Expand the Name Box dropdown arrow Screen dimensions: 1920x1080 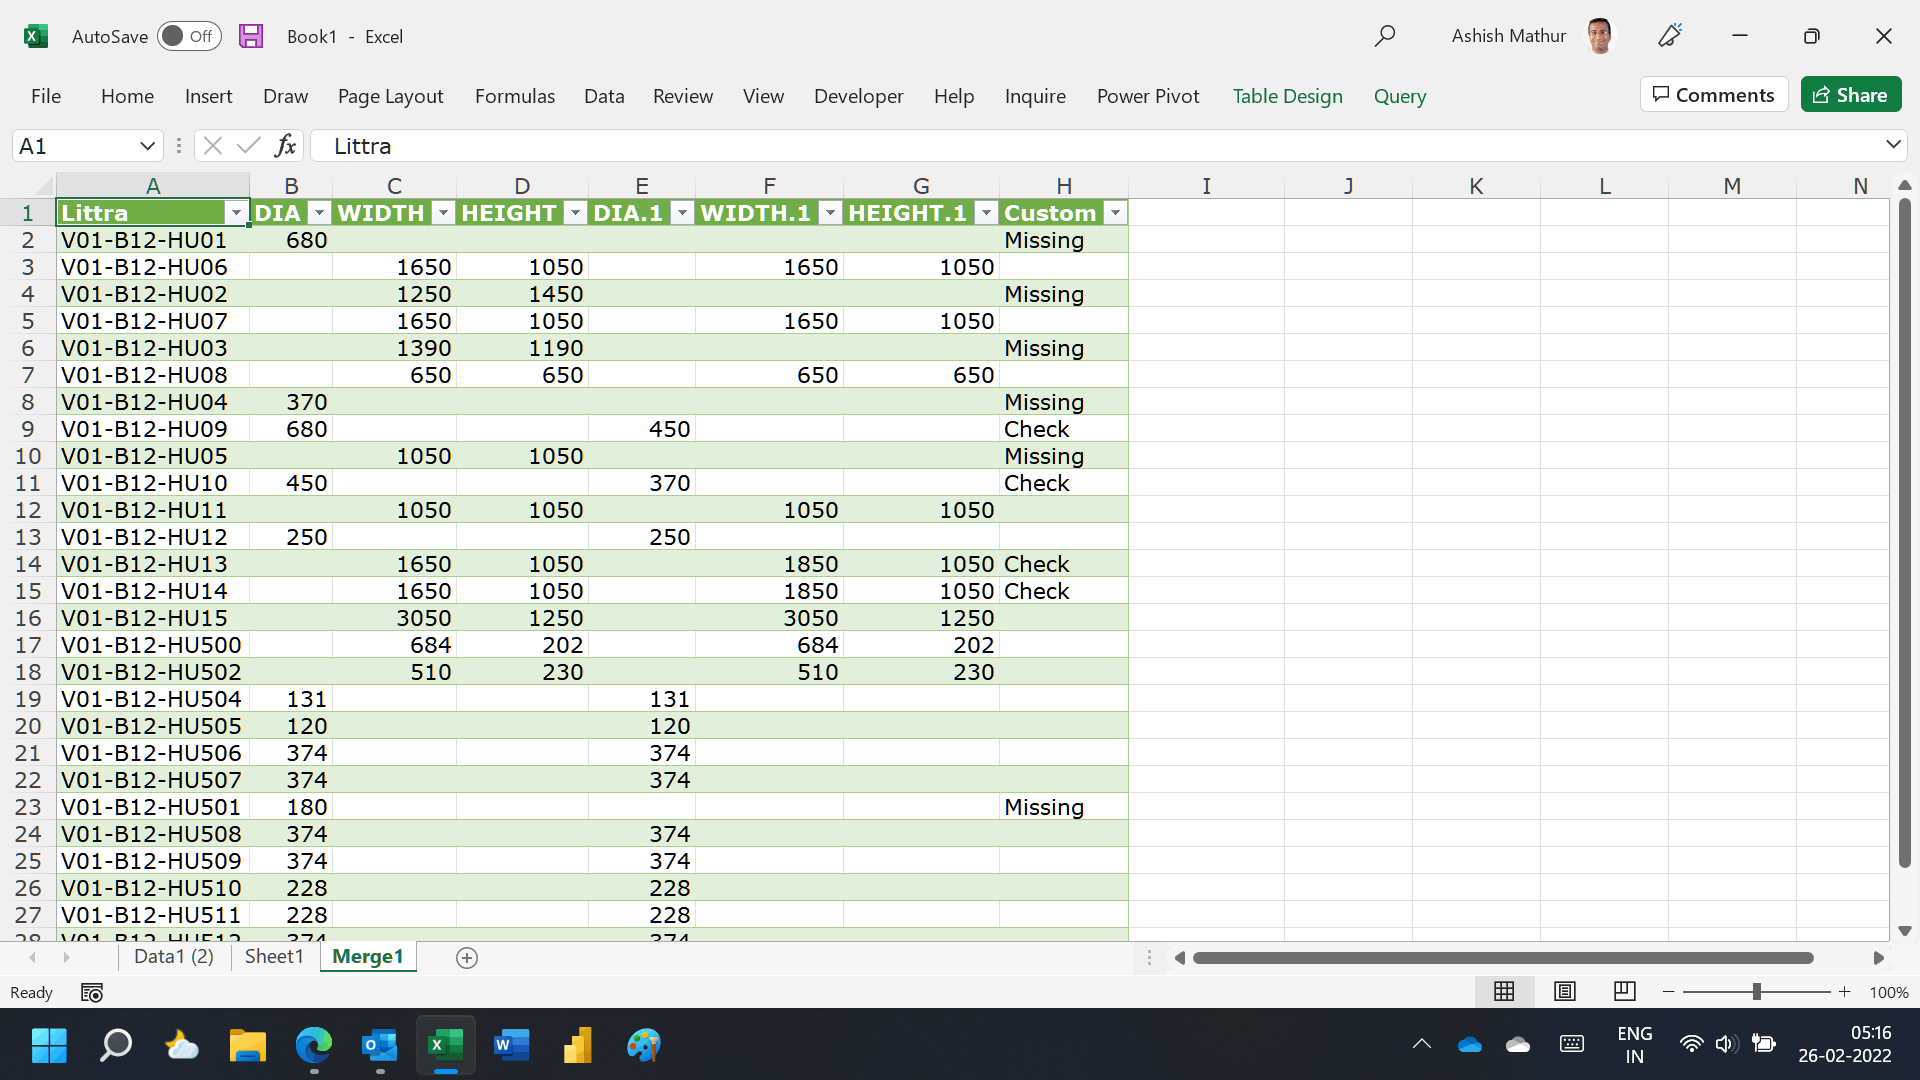click(147, 146)
